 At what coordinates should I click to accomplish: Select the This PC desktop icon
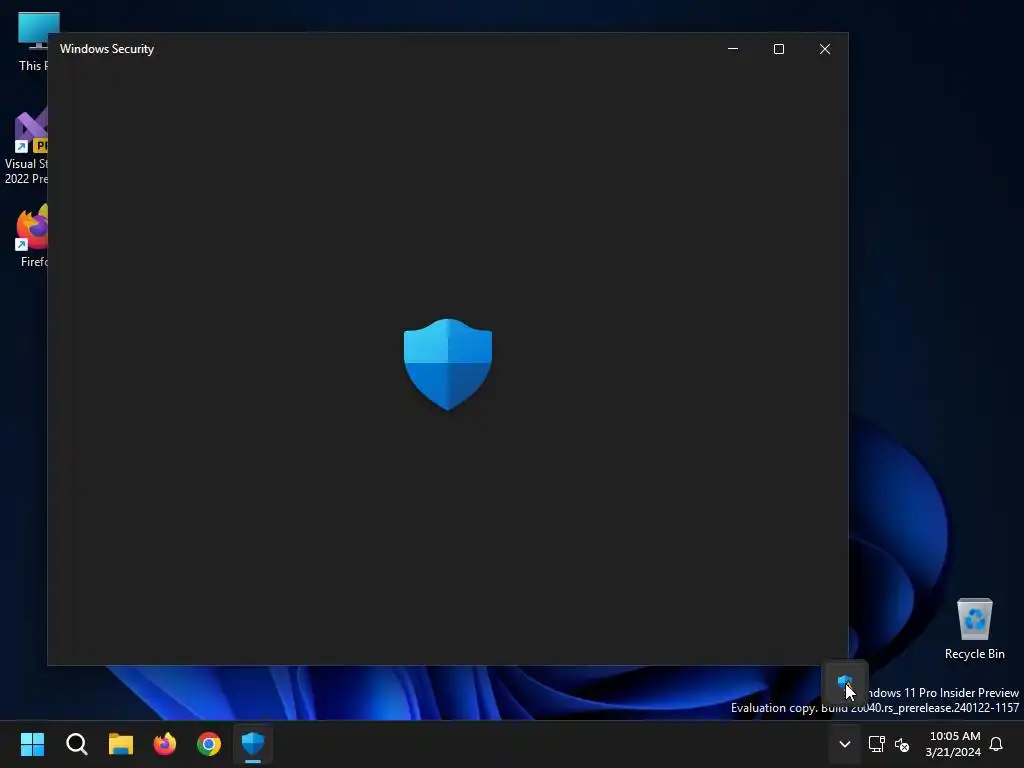(x=31, y=42)
